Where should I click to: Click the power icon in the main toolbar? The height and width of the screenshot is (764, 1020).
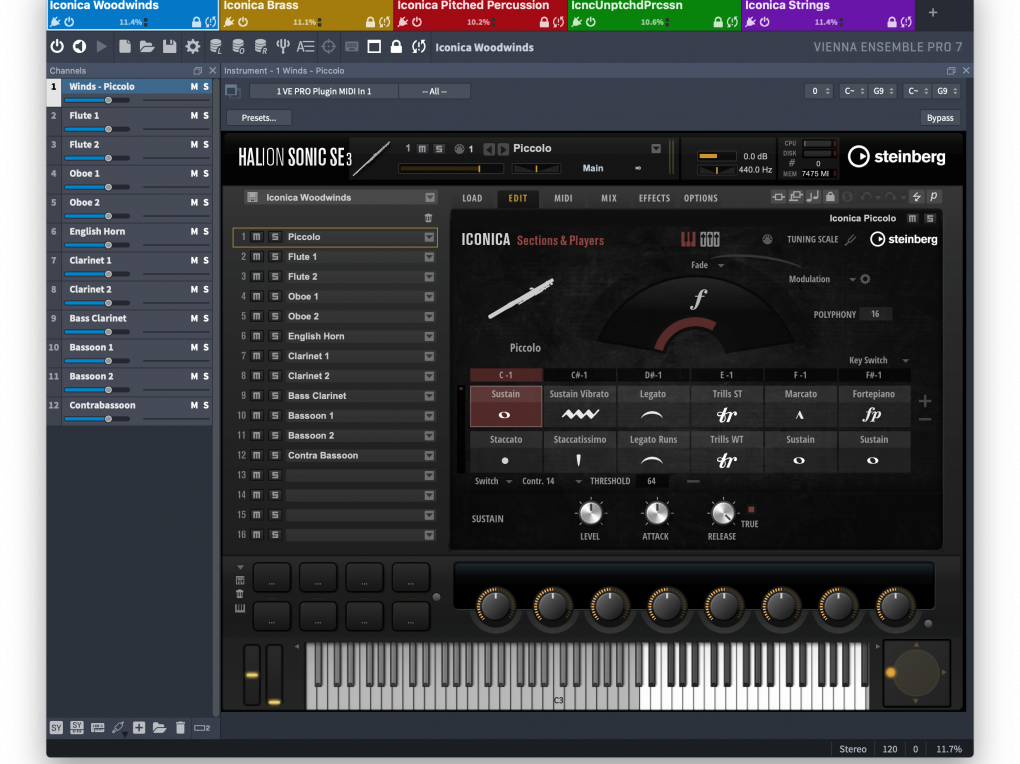(x=57, y=47)
